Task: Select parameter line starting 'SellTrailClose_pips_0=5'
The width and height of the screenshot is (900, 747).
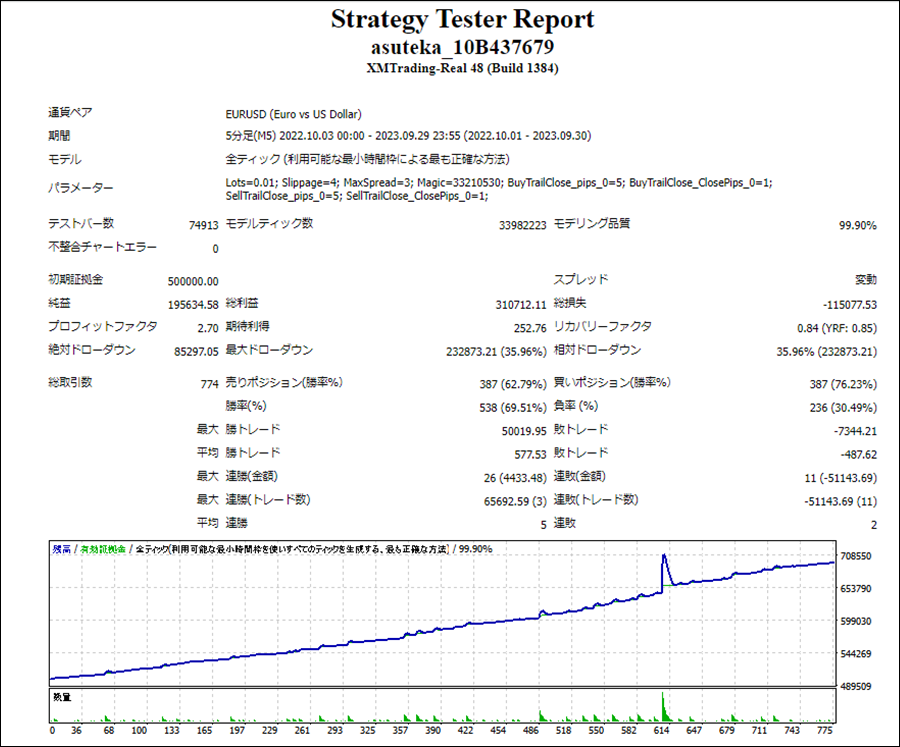Action: [x=356, y=196]
